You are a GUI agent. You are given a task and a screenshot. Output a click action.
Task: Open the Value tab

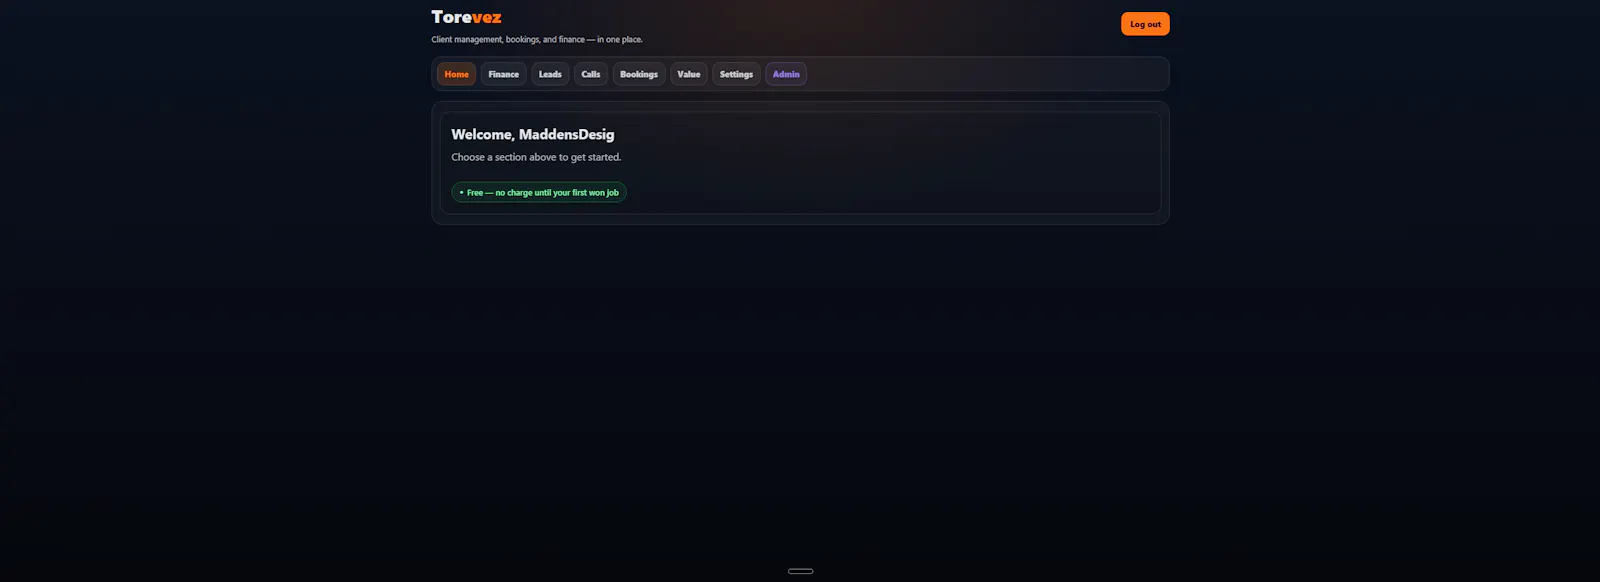tap(689, 74)
